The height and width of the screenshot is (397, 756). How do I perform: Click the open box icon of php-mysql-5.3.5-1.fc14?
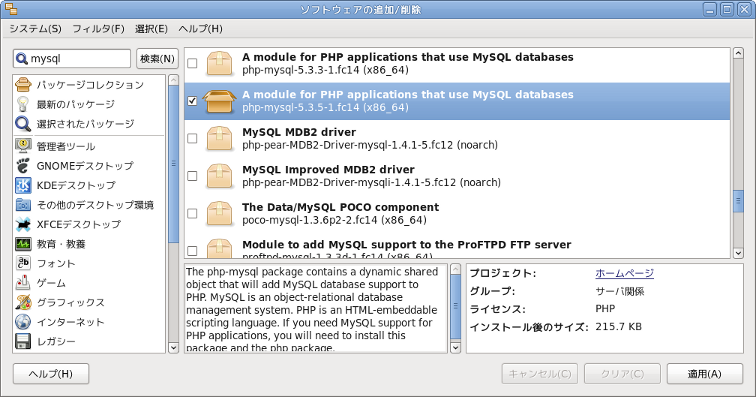pos(219,101)
